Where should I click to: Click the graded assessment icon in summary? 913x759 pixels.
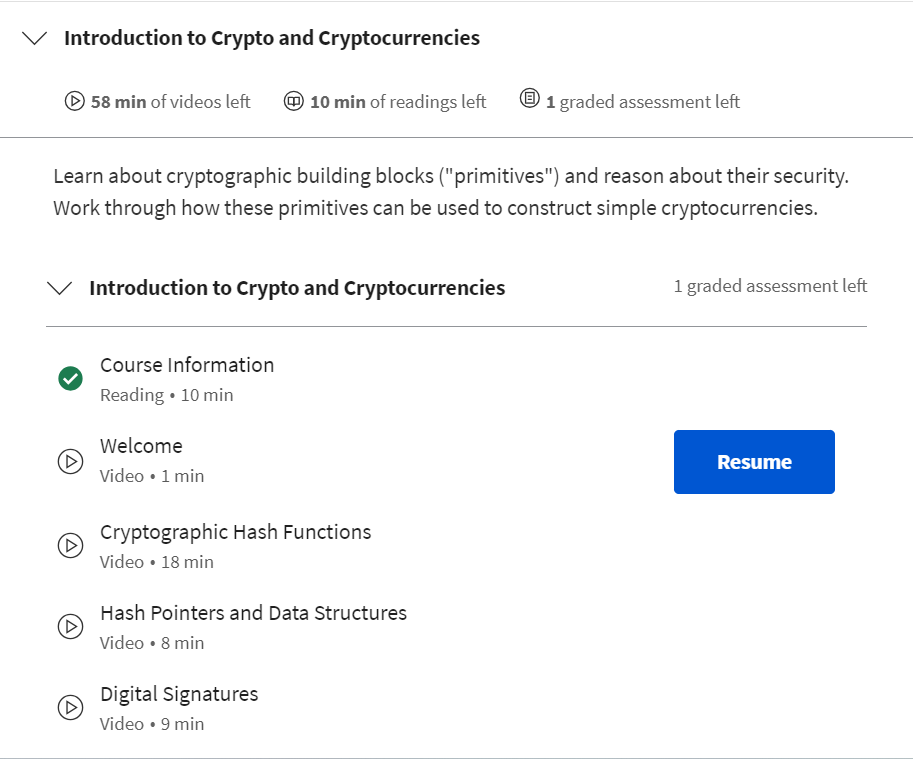530,100
